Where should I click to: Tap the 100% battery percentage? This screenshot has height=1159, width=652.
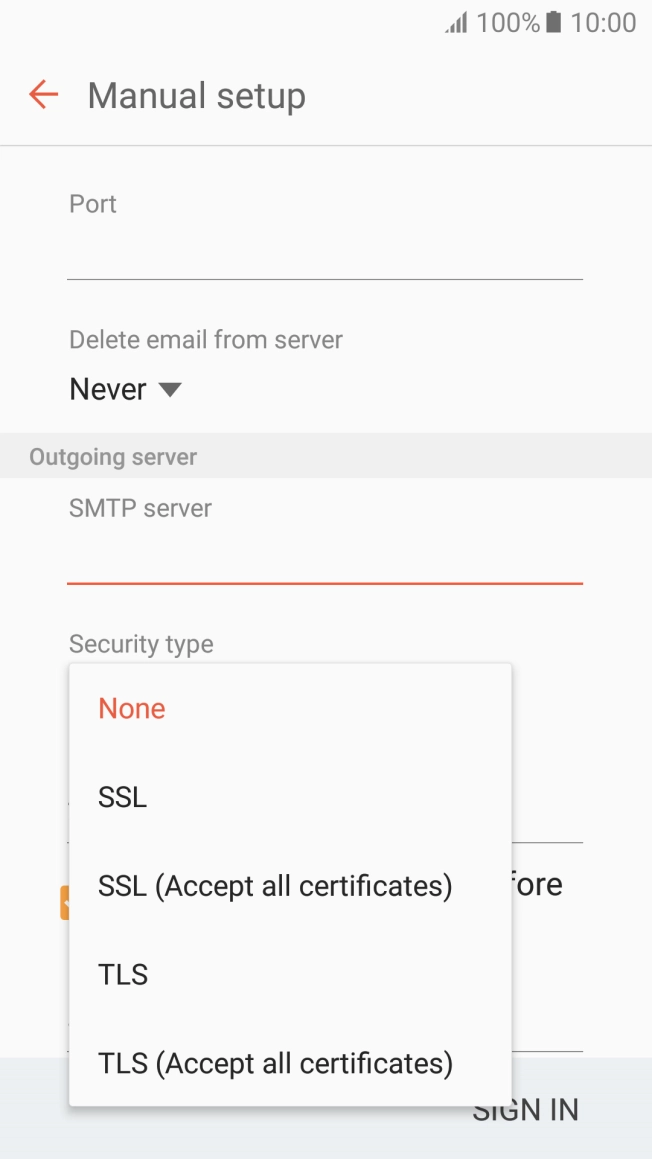pos(507,23)
